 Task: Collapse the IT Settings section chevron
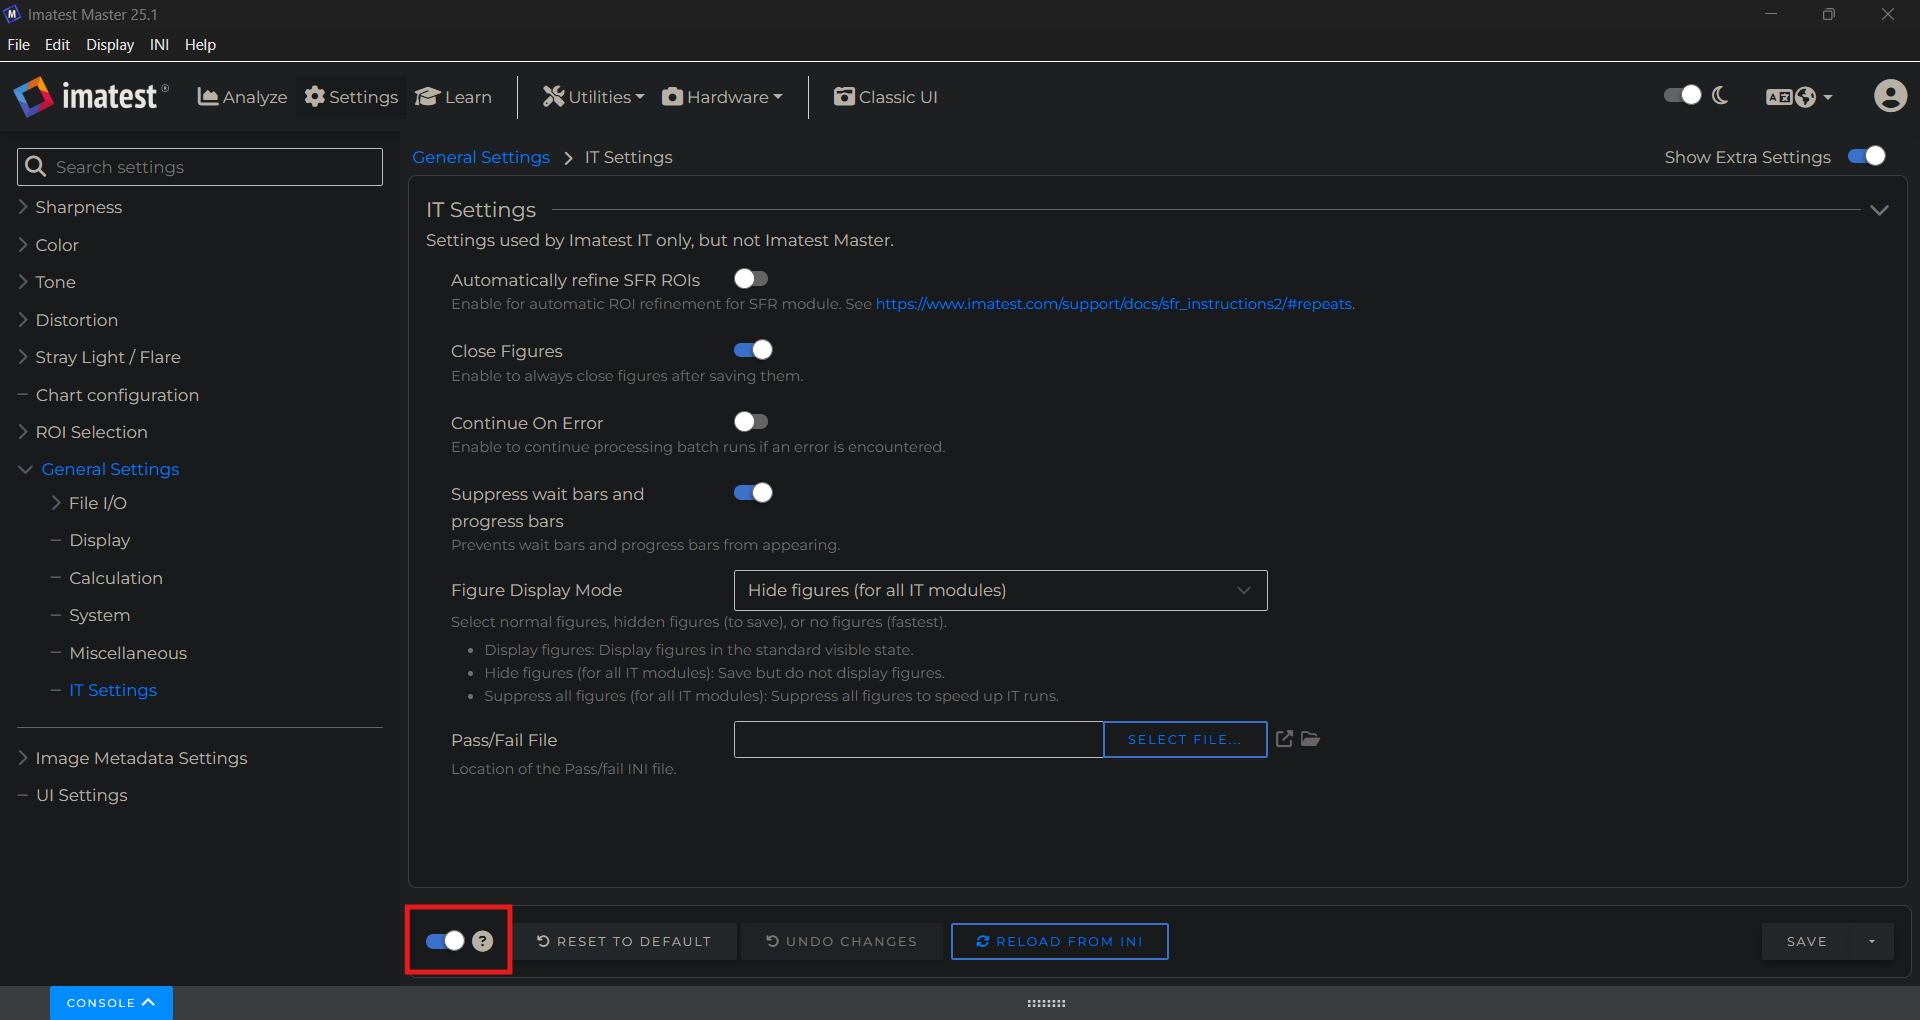[1879, 210]
